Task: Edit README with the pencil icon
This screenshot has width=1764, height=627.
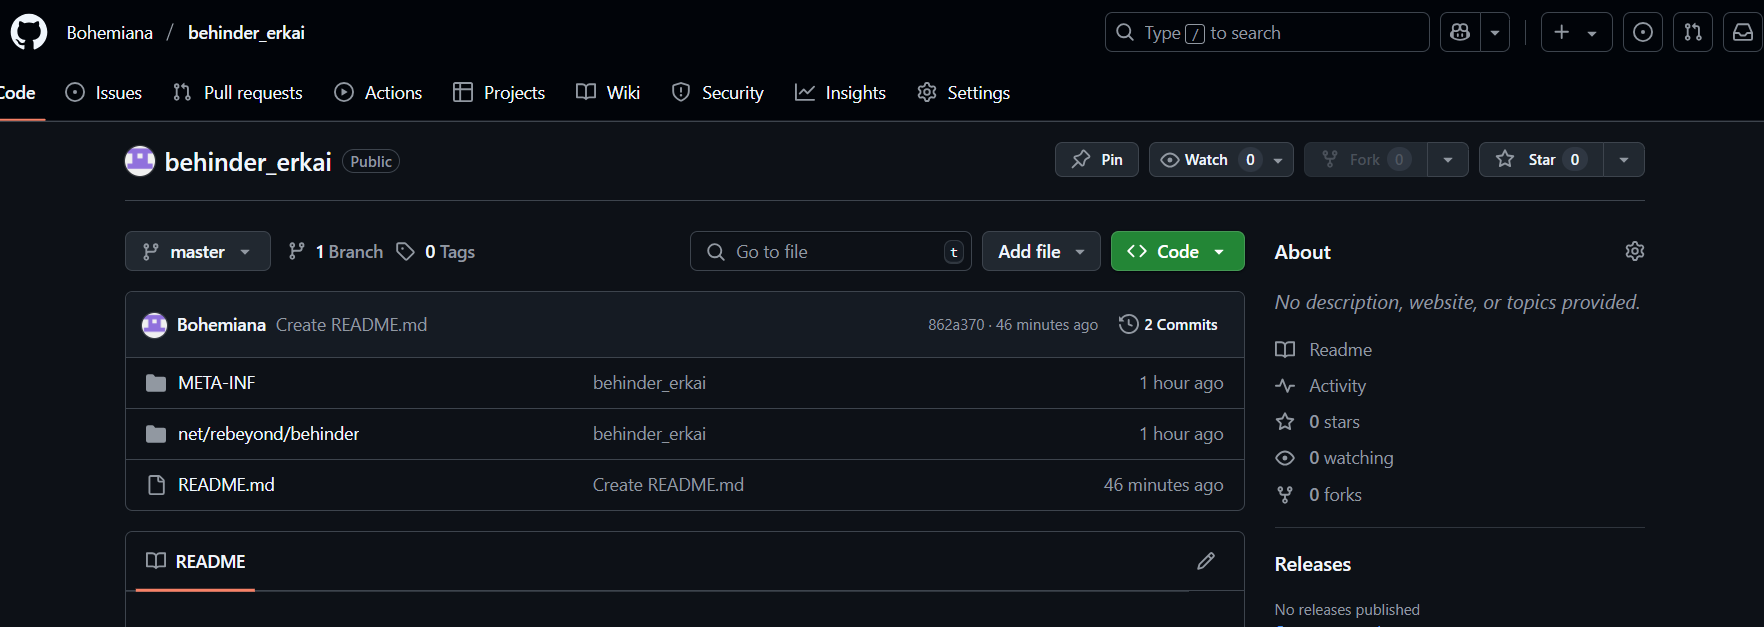Action: (1205, 561)
